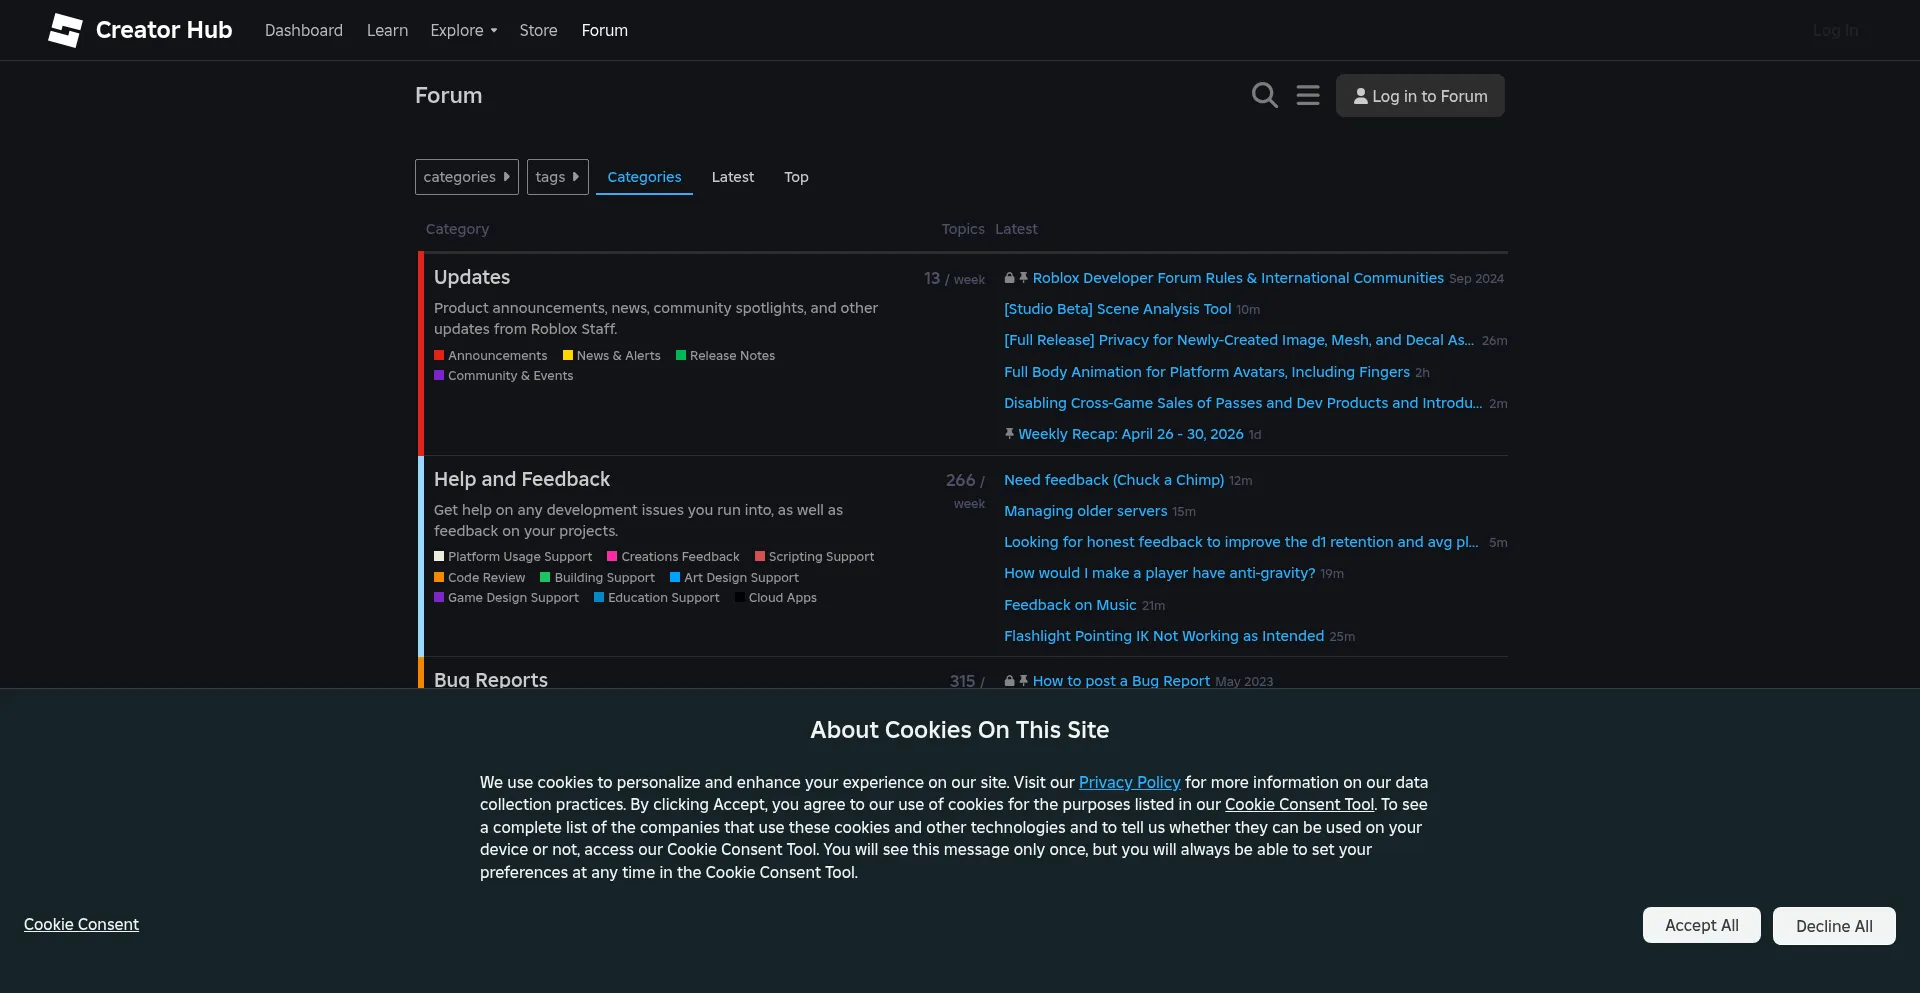Click the Log in to Forum button
This screenshot has height=993, width=1920.
(x=1420, y=96)
